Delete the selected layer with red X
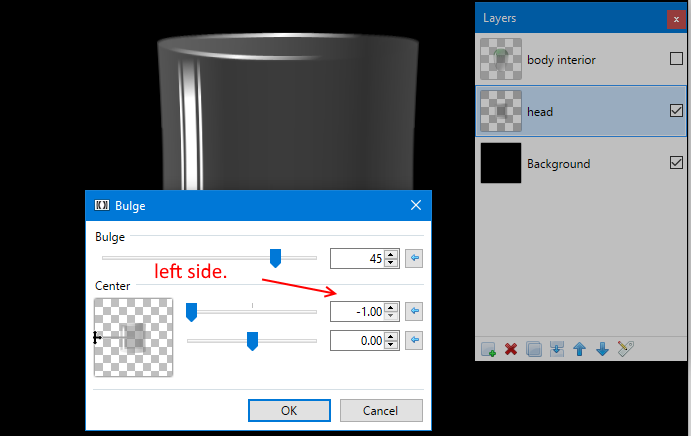This screenshot has width=691, height=436. pyautogui.click(x=511, y=349)
